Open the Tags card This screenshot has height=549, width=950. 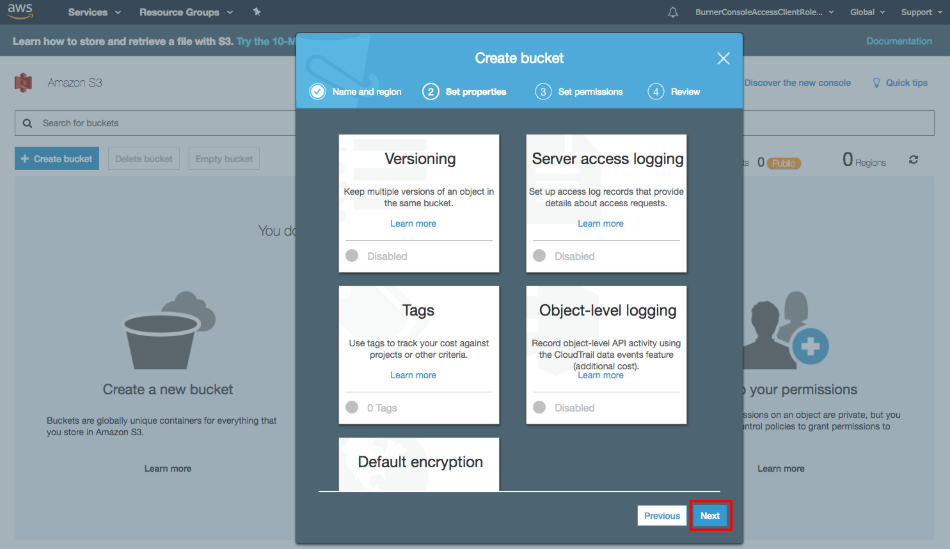pyautogui.click(x=419, y=354)
